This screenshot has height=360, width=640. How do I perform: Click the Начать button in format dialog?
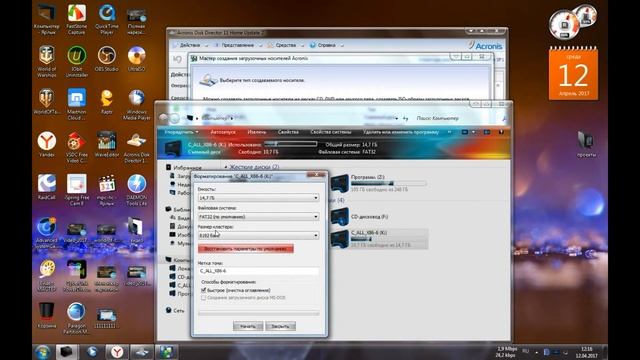248,326
